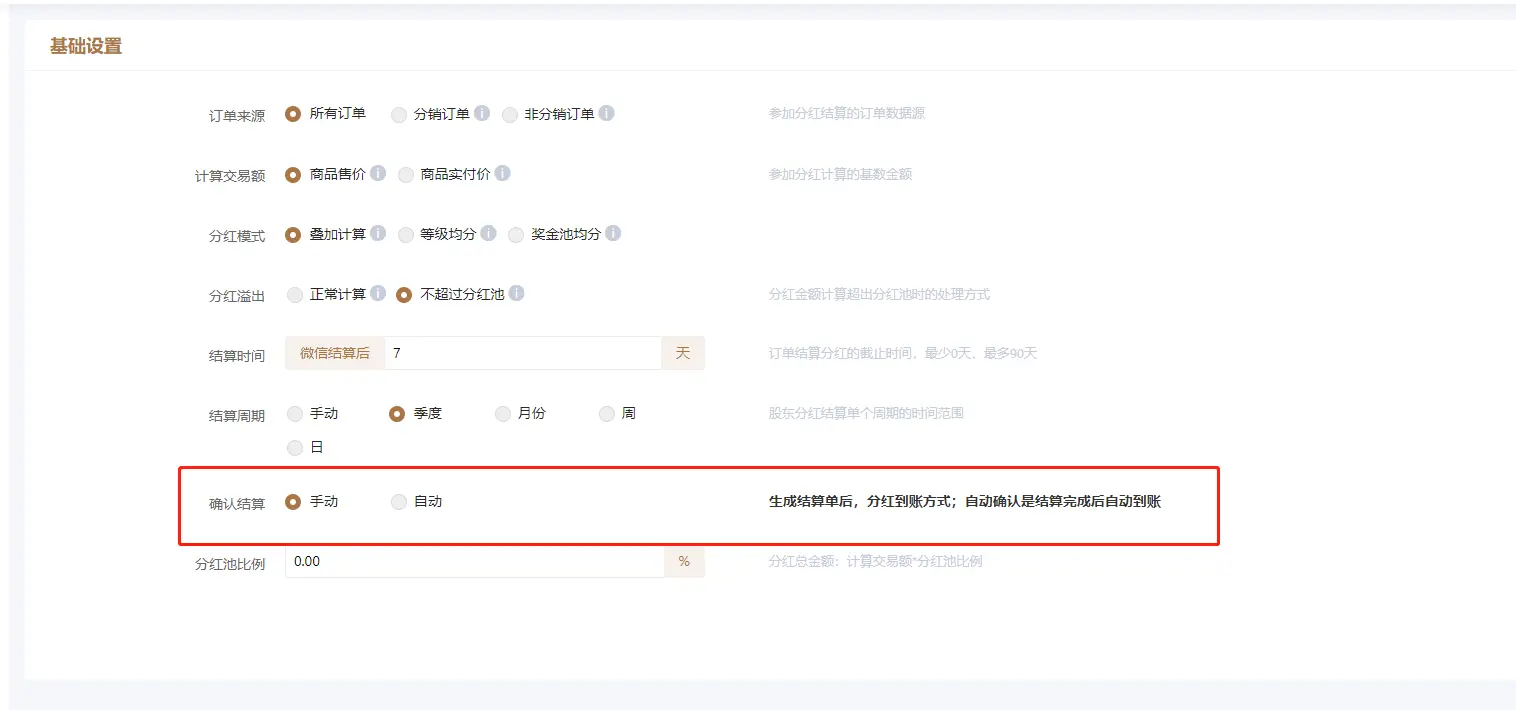Show the tooltip icon for 商品售价
Screen dimensions: 1516x710
coord(378,173)
